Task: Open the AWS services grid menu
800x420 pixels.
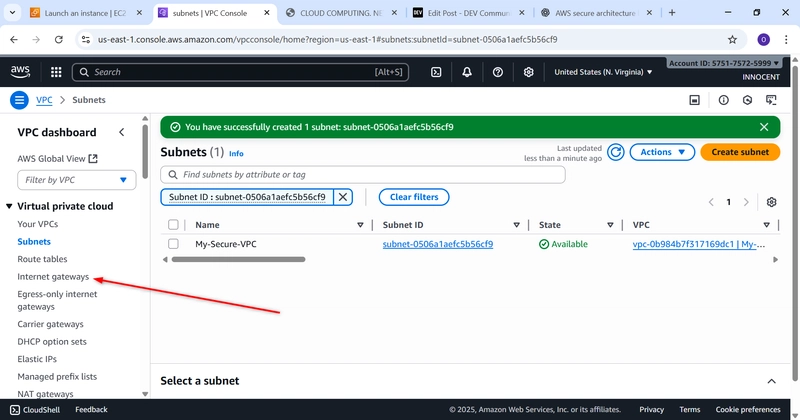Action: click(56, 72)
